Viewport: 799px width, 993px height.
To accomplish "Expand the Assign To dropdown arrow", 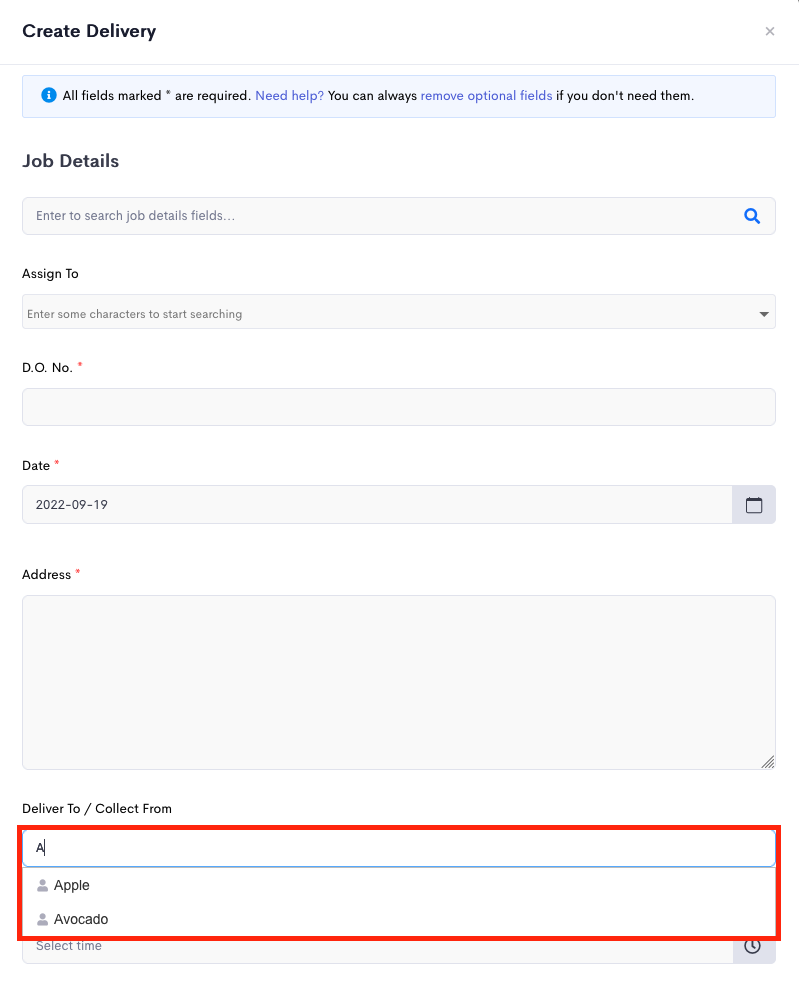I will [764, 314].
